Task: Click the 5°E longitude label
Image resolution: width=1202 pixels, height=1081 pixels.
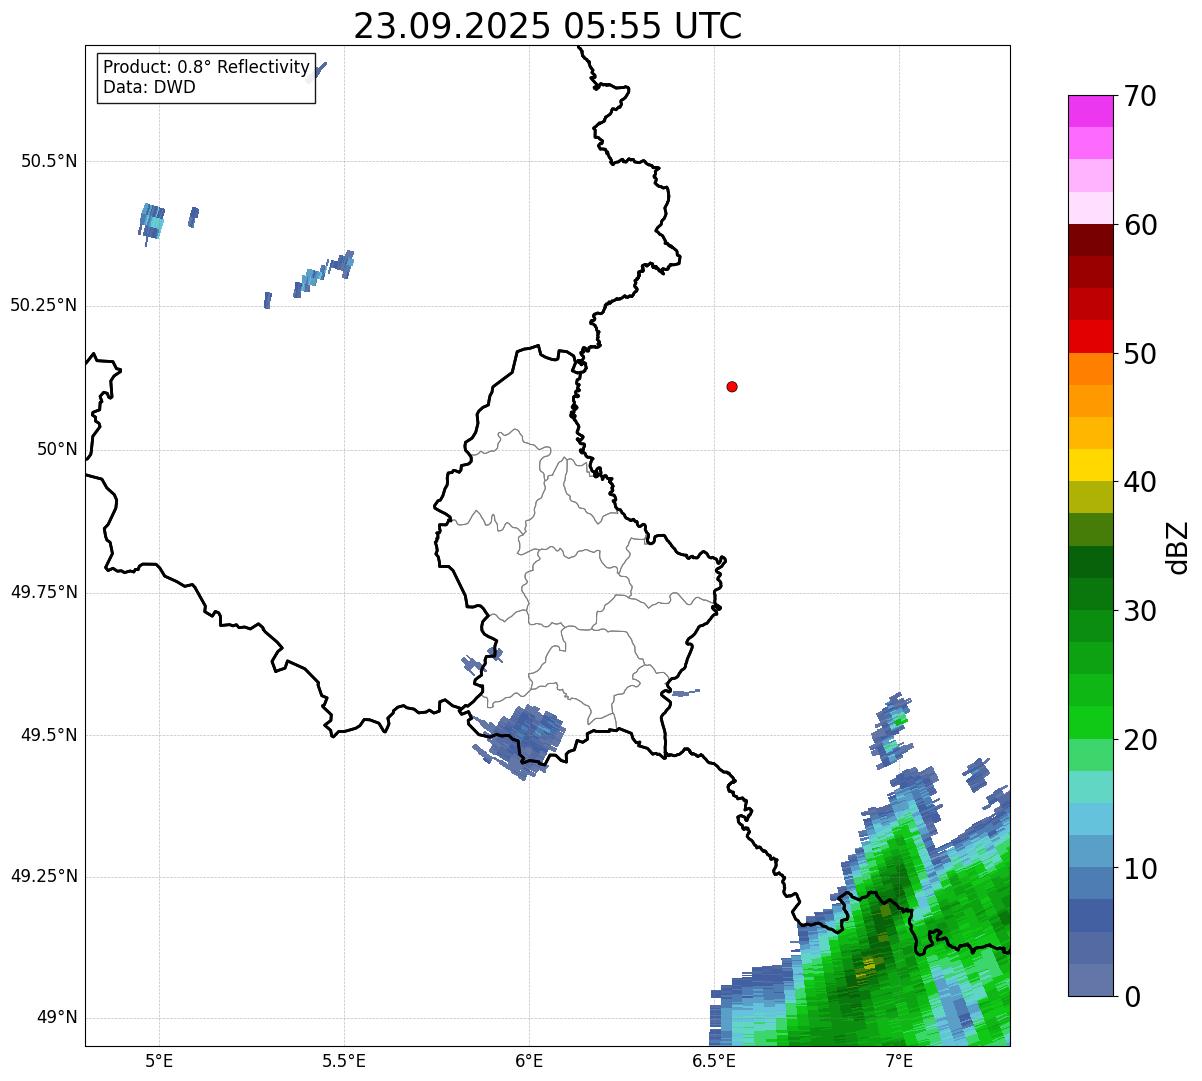Action: pyautogui.click(x=159, y=1060)
